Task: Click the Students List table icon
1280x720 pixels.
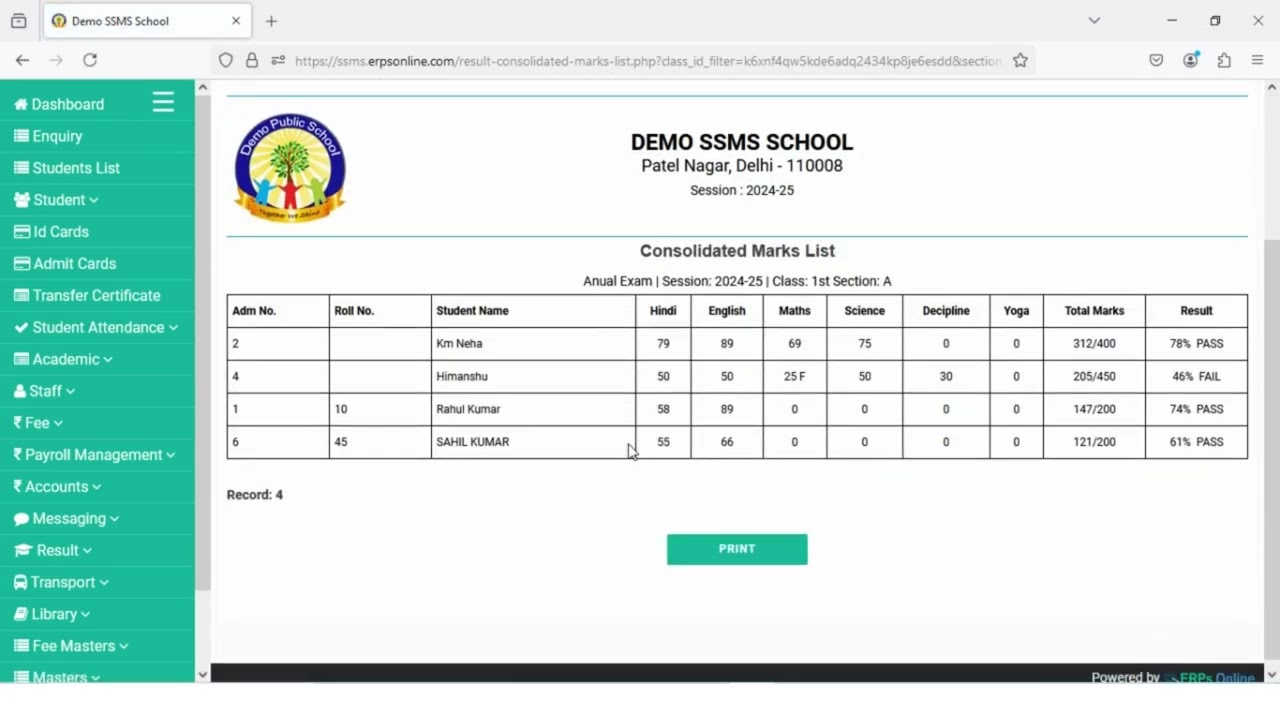Action: [x=21, y=168]
